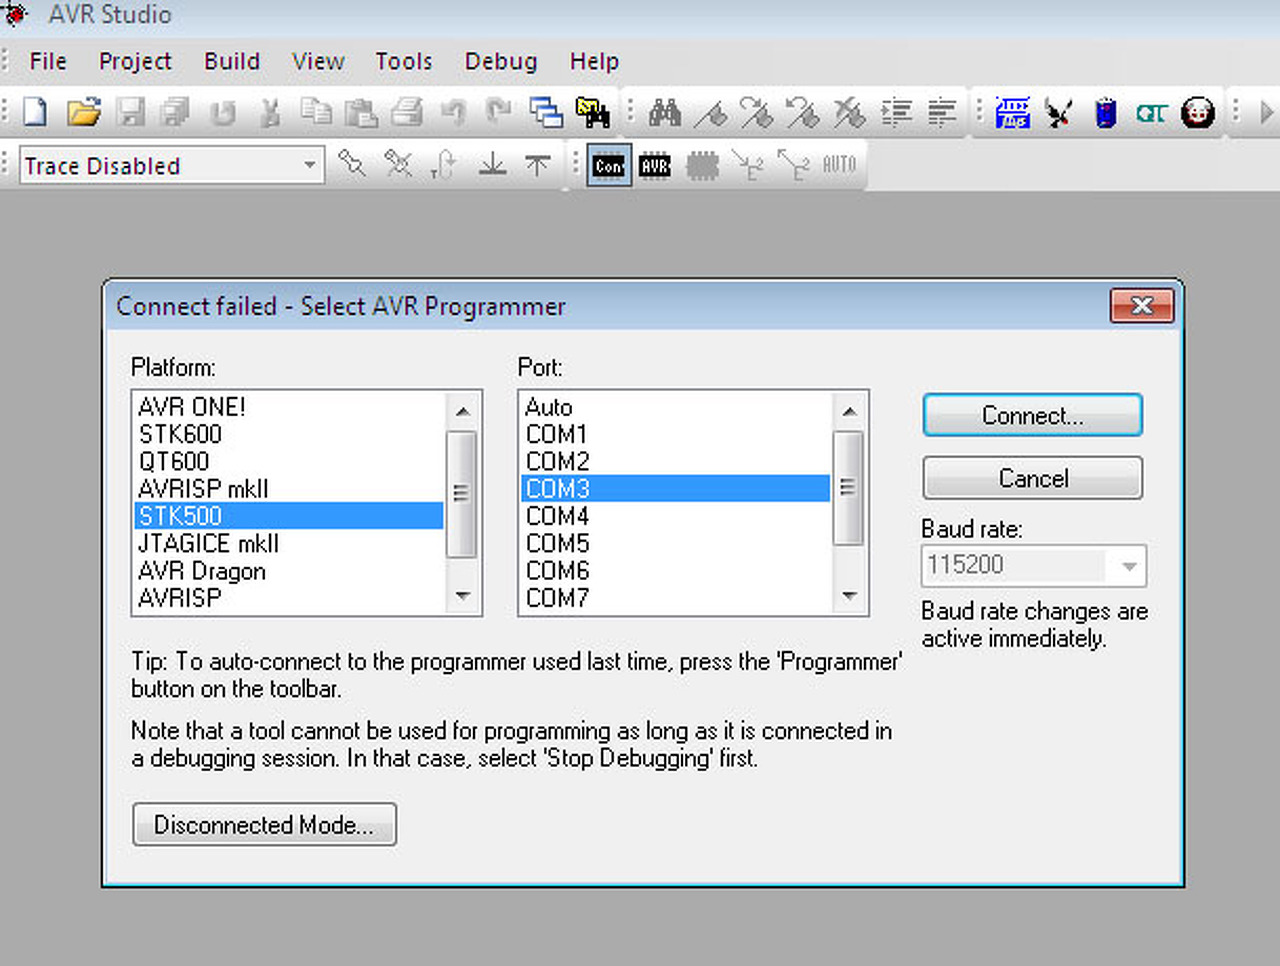Image resolution: width=1280 pixels, height=966 pixels.
Task: Click the Connect... button
Action: click(1032, 415)
